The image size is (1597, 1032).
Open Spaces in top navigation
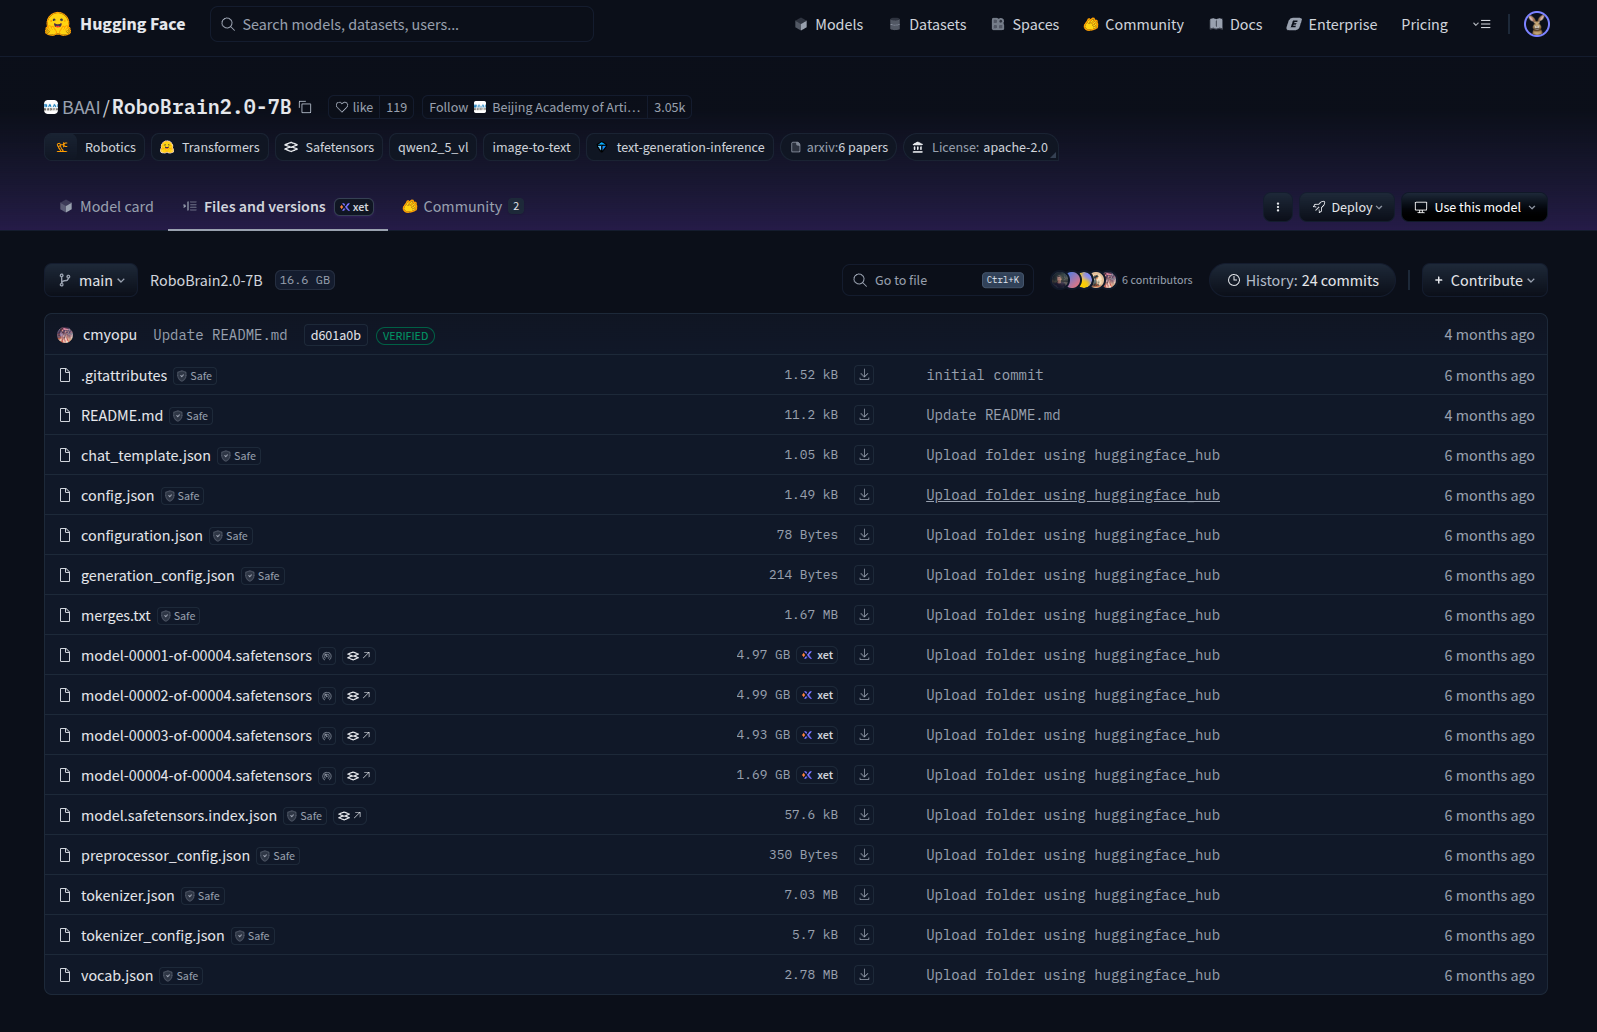click(1025, 24)
